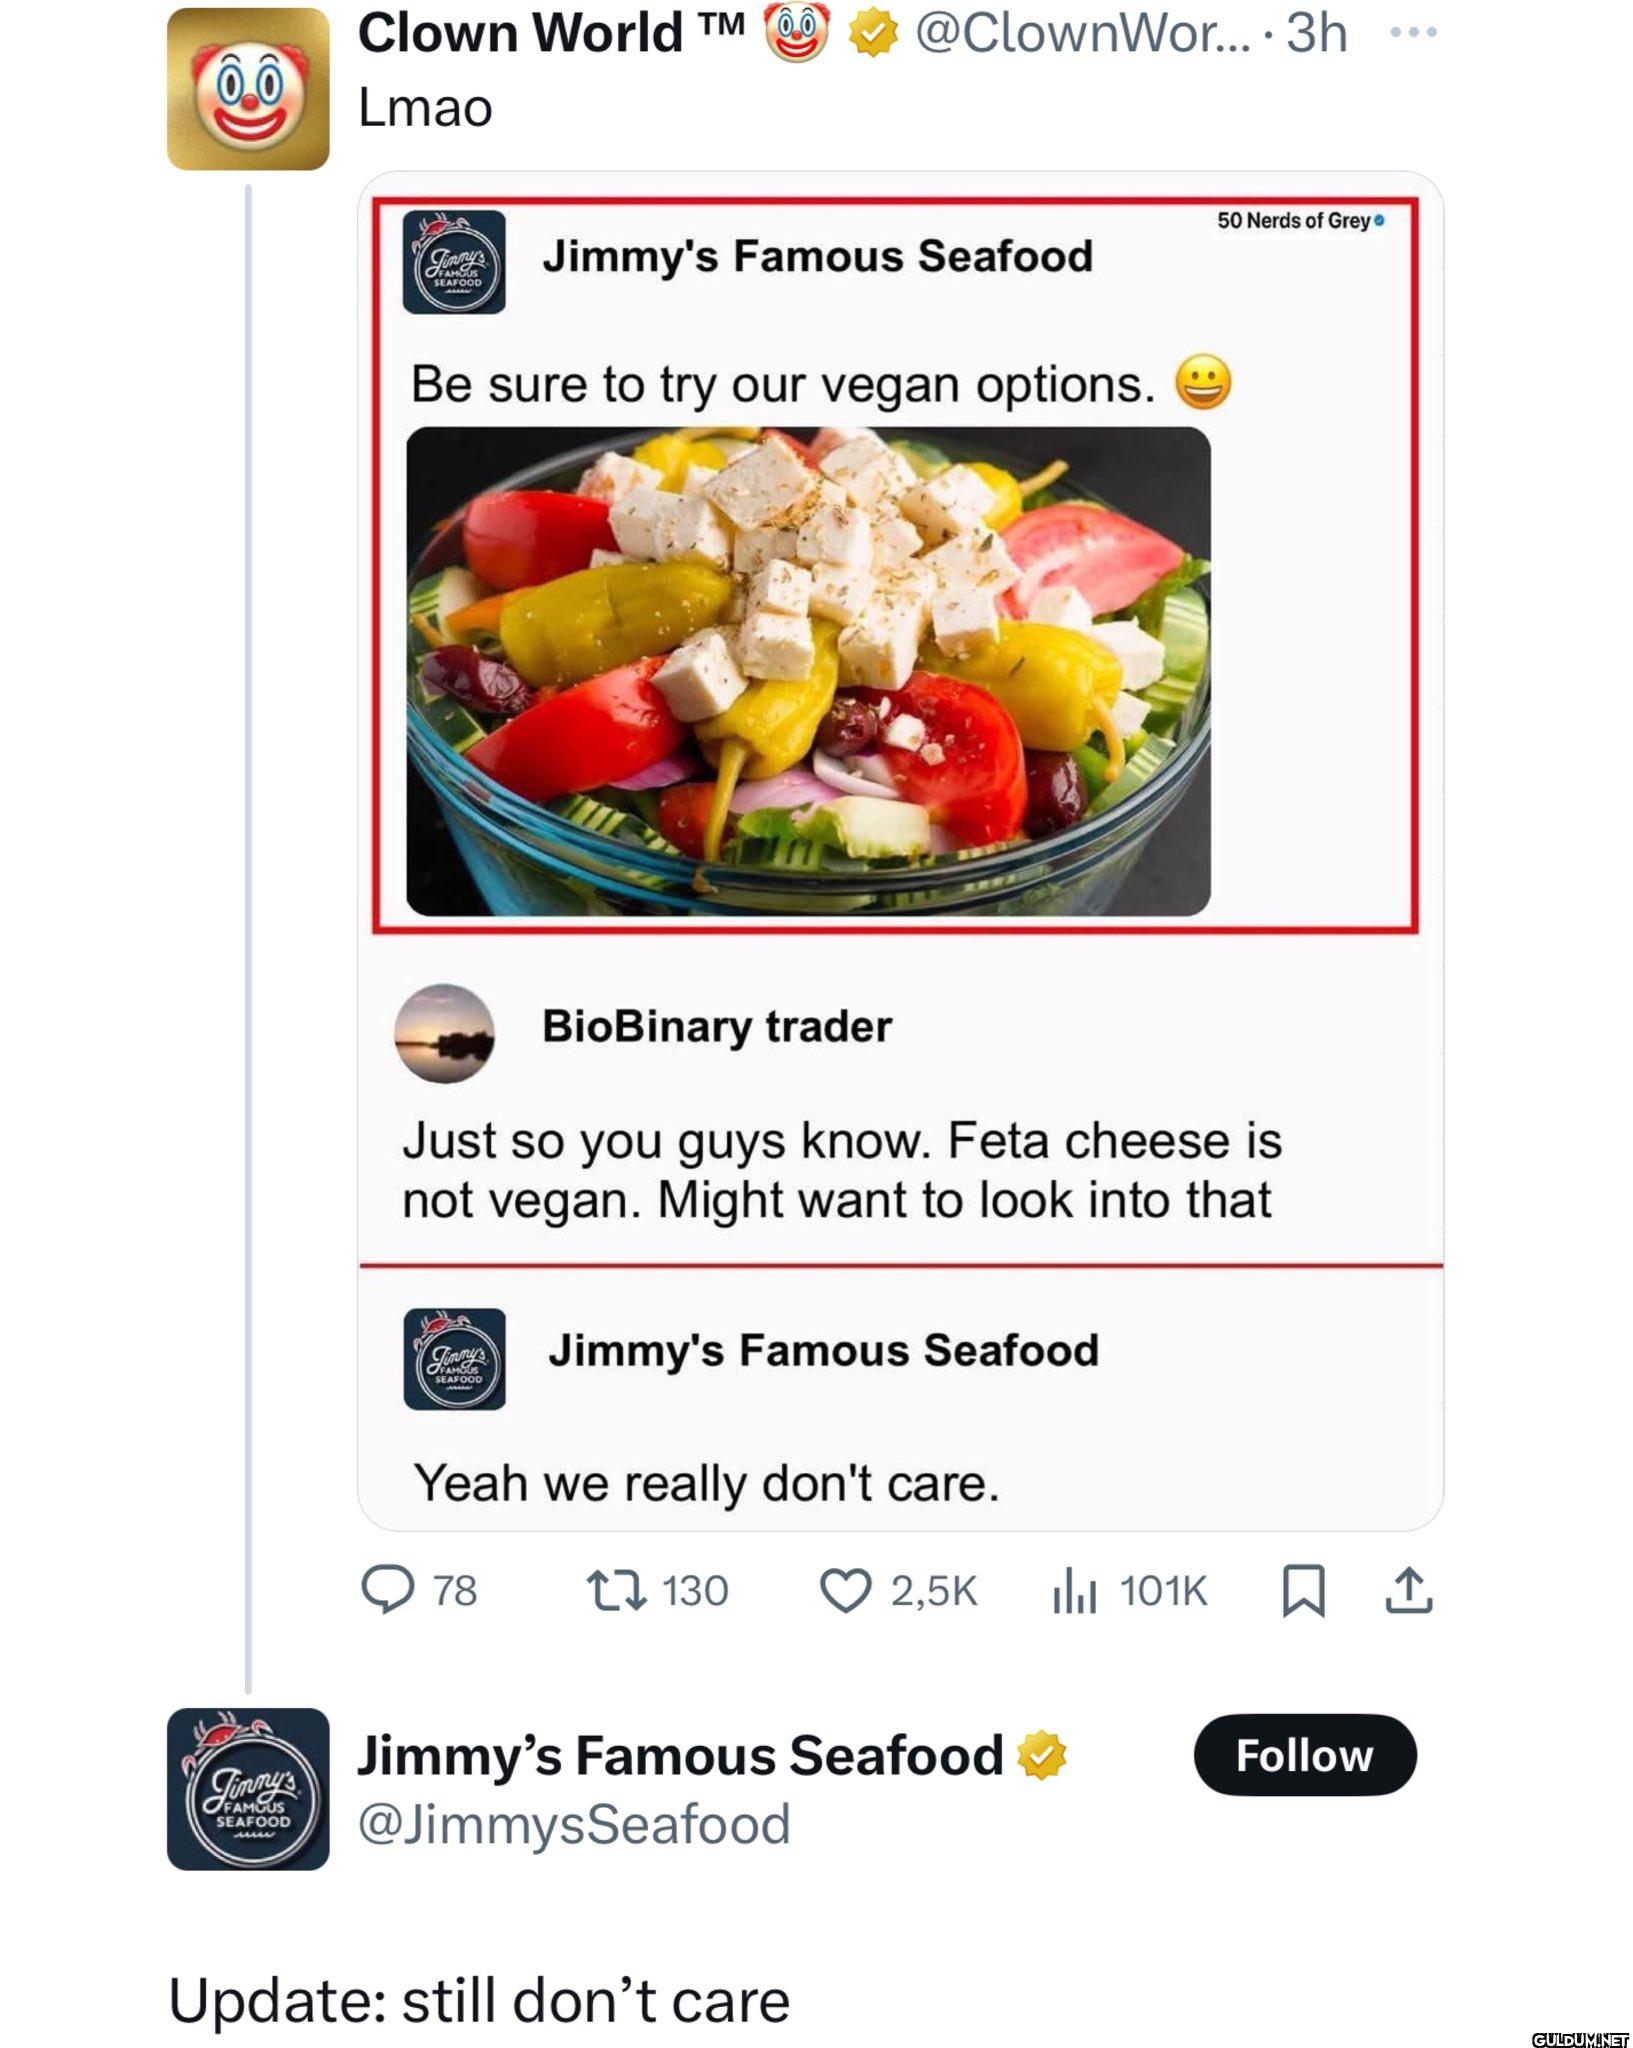Viewport: 1633px width, 2048px height.
Task: Open the 3h timestamp of the tweet
Action: [1317, 33]
